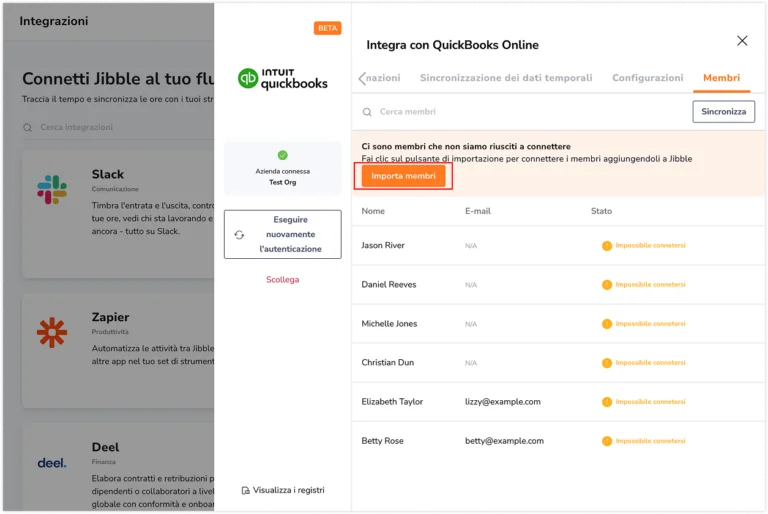Click the integrations search magnifier icon
The image size is (768, 514).
[x=27, y=127]
